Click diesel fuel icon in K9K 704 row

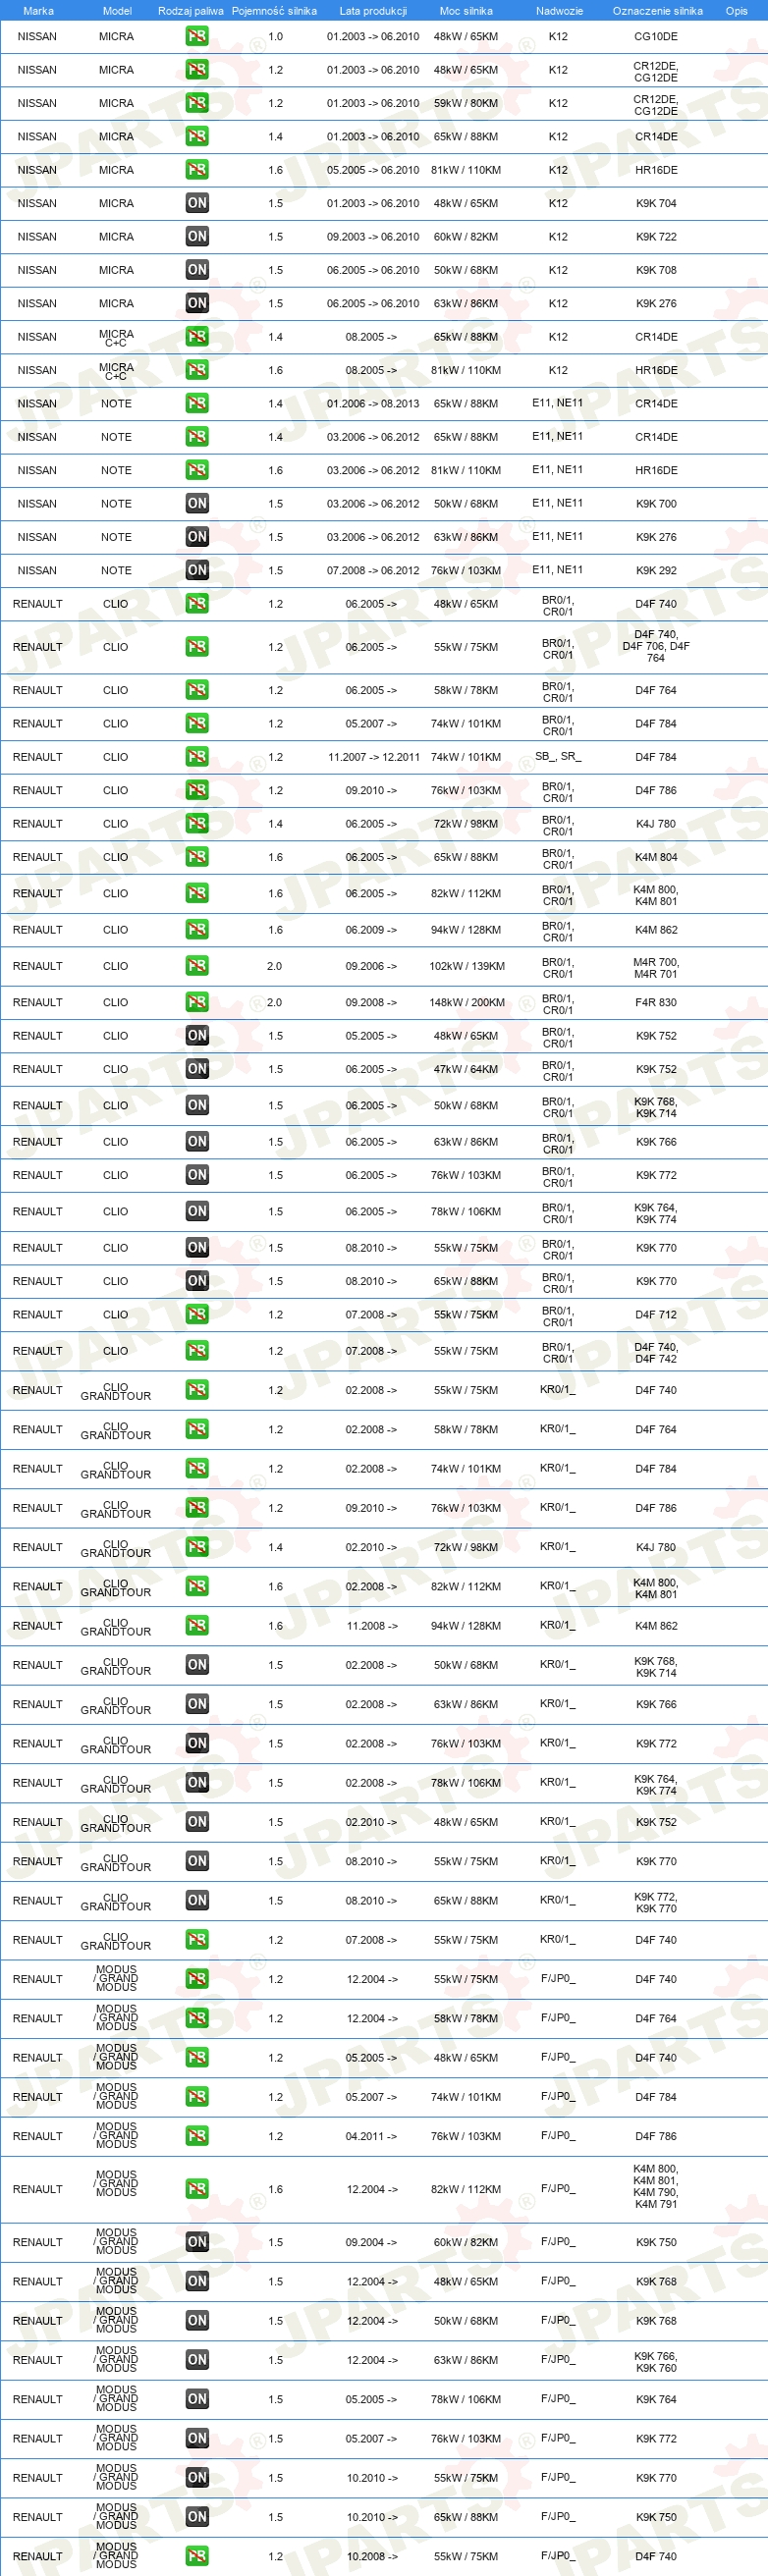click(197, 203)
